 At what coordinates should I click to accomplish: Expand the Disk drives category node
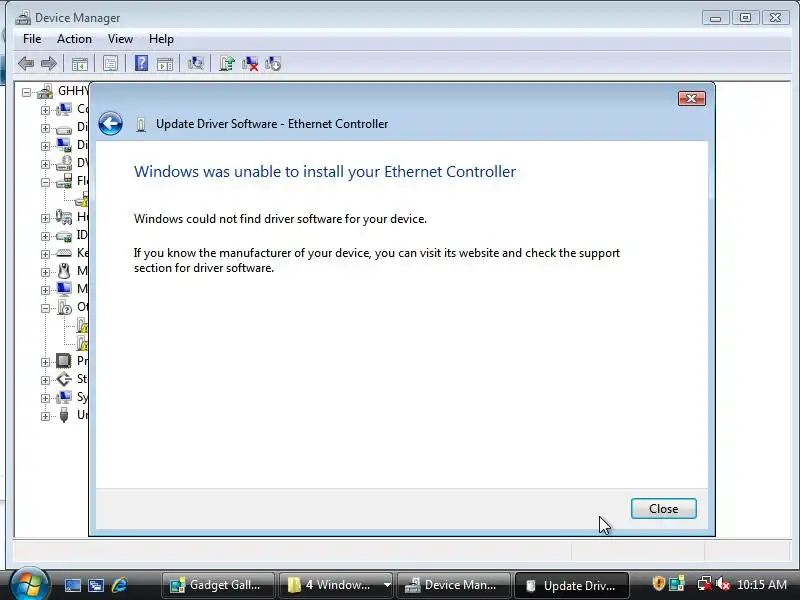(45, 128)
